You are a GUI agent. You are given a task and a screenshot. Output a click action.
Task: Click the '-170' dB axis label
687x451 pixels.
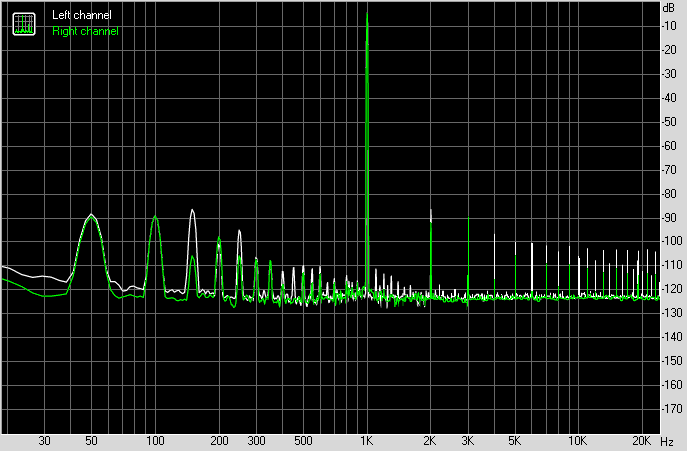pyautogui.click(x=673, y=408)
